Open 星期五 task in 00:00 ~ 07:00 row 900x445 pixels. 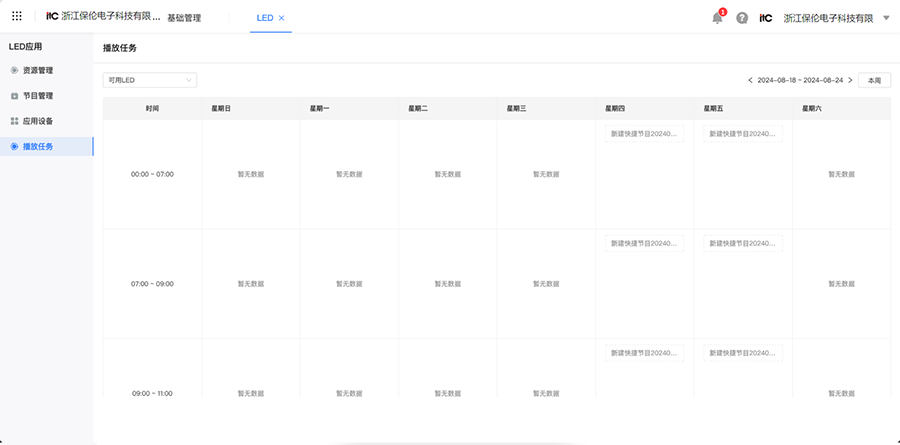coord(743,133)
